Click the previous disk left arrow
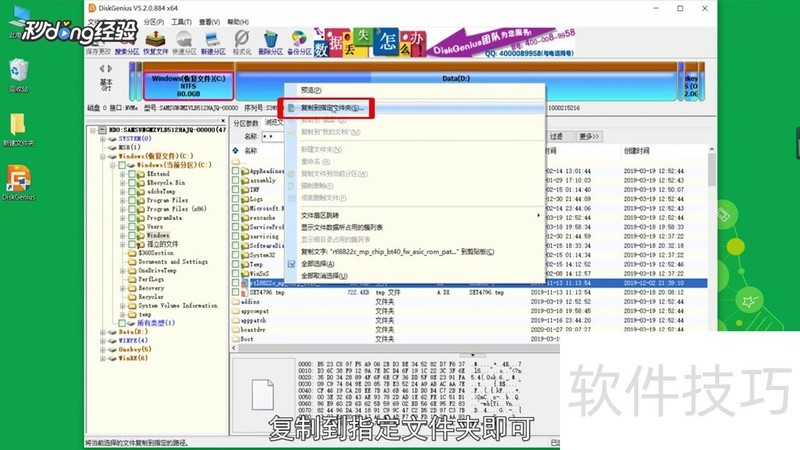 tap(102, 68)
